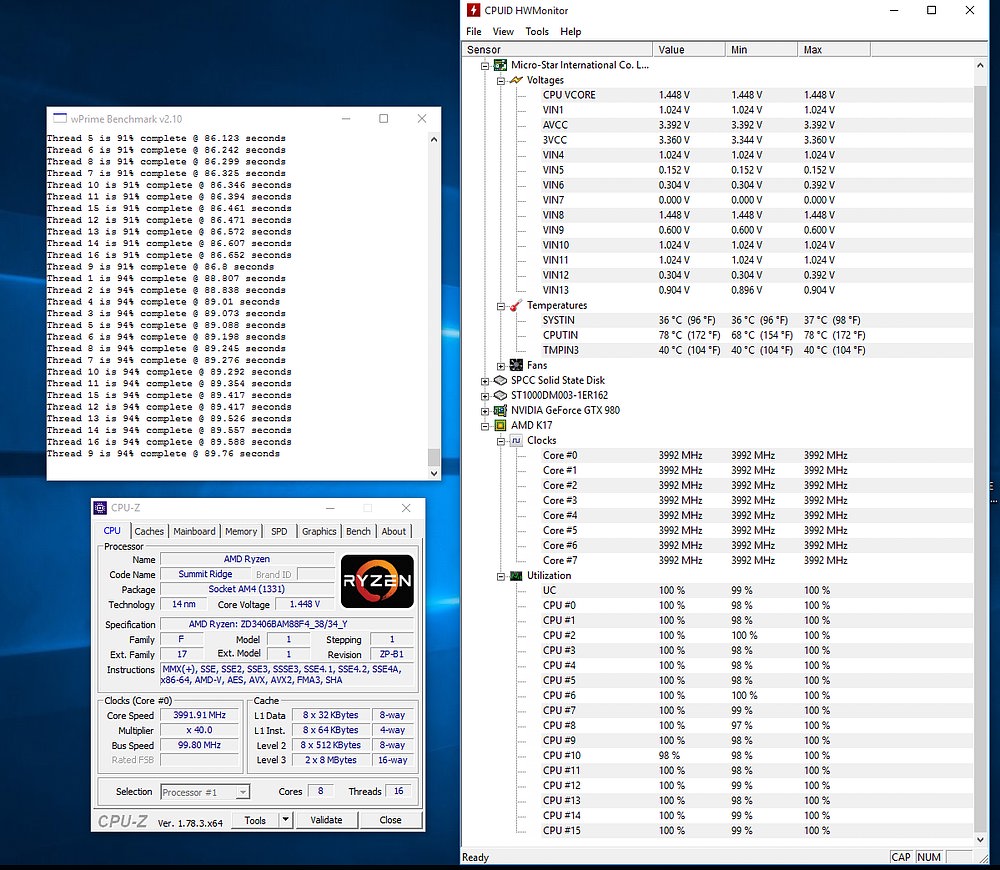The image size is (1000, 870).
Task: Switch to the SPD tab
Action: pos(279,531)
